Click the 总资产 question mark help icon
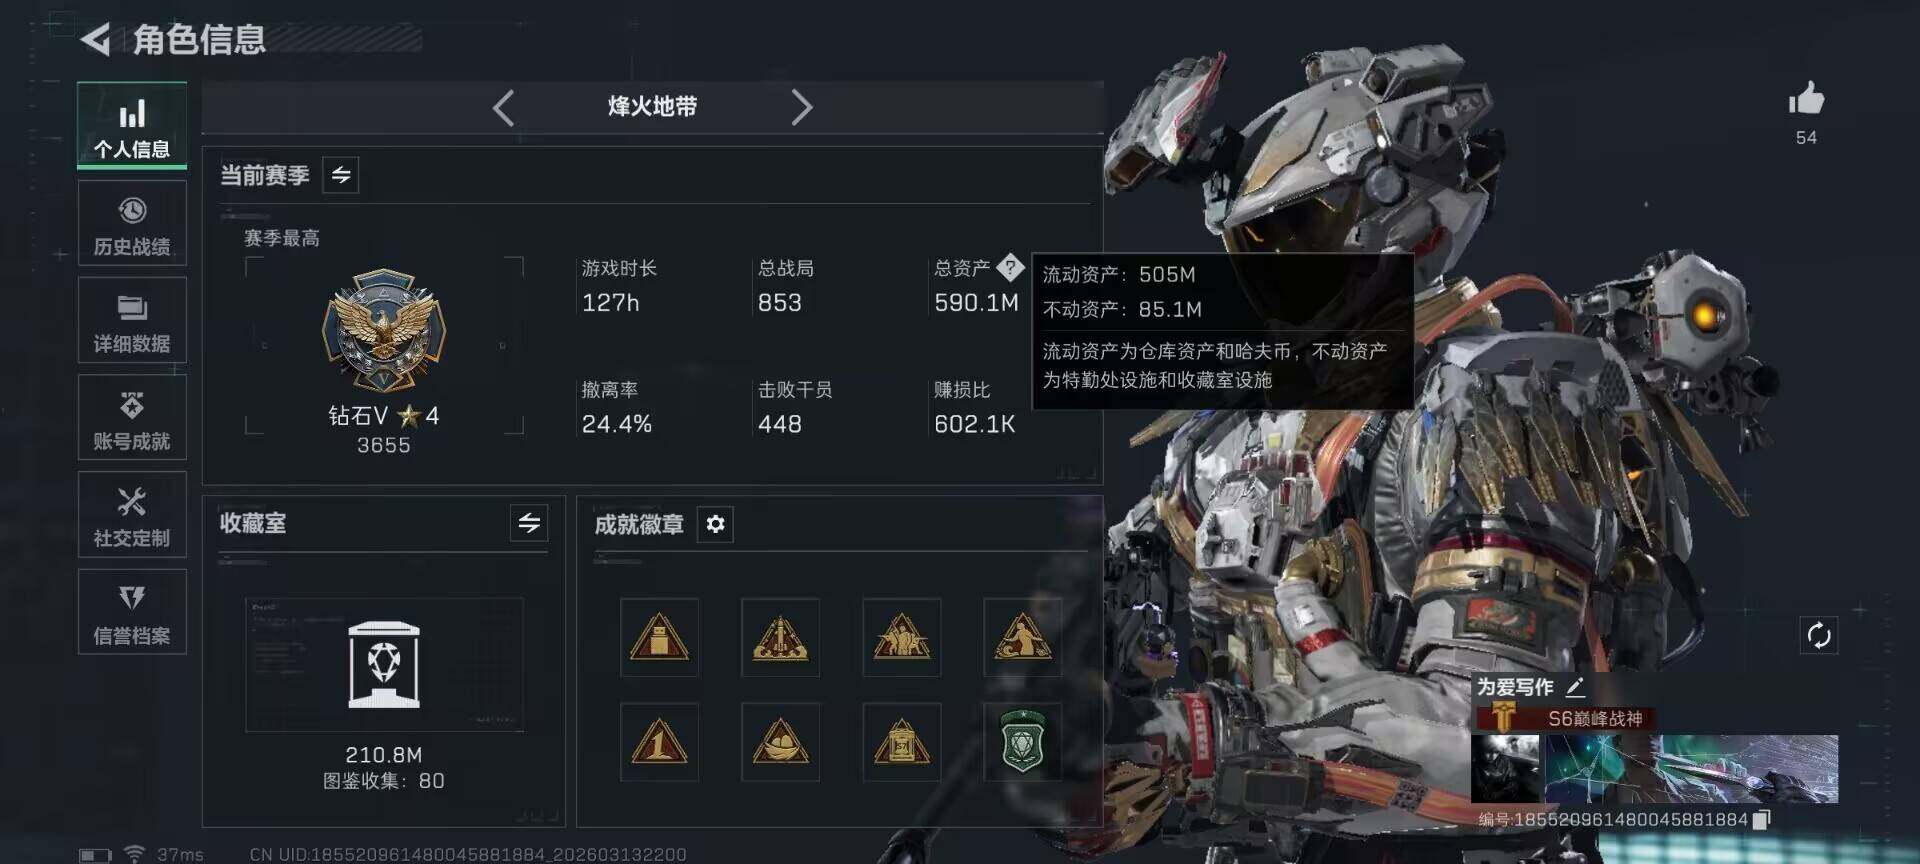The height and width of the screenshot is (864, 1920). click(x=1010, y=268)
